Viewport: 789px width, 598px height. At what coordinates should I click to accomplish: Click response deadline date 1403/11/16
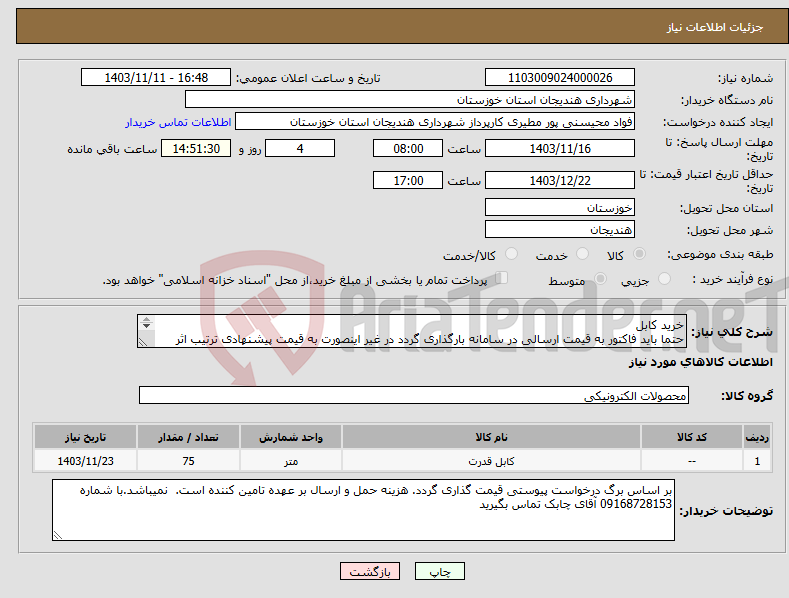click(x=560, y=148)
